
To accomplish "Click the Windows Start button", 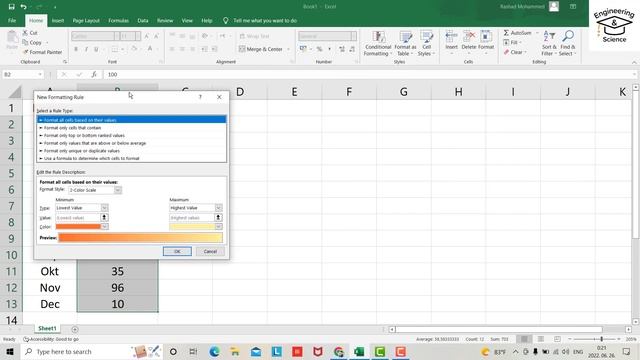I will click(10, 351).
